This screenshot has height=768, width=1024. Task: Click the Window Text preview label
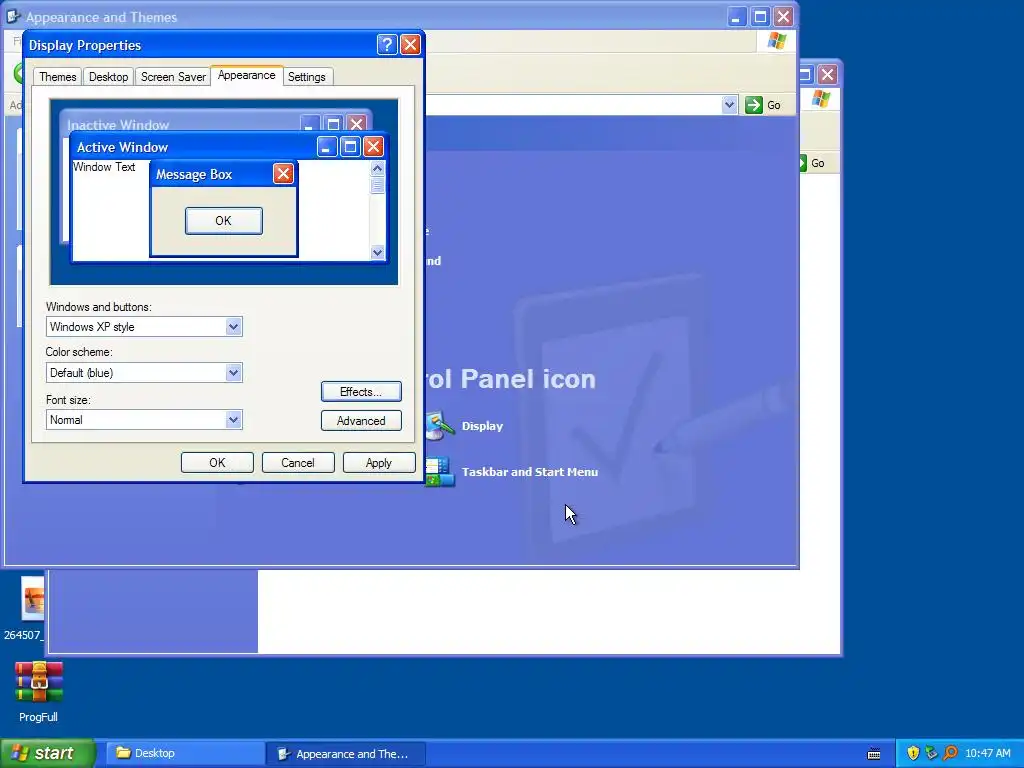point(104,167)
